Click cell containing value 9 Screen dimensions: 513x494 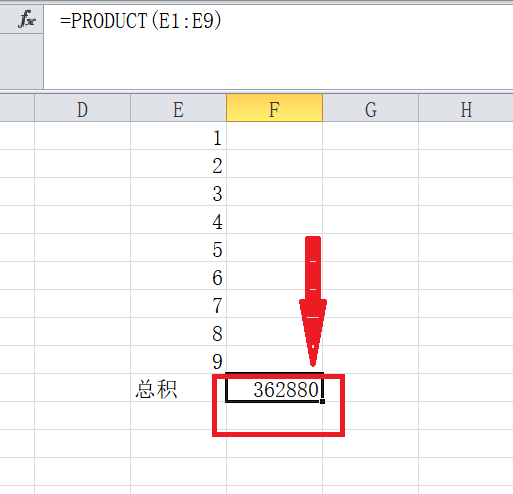(x=178, y=360)
